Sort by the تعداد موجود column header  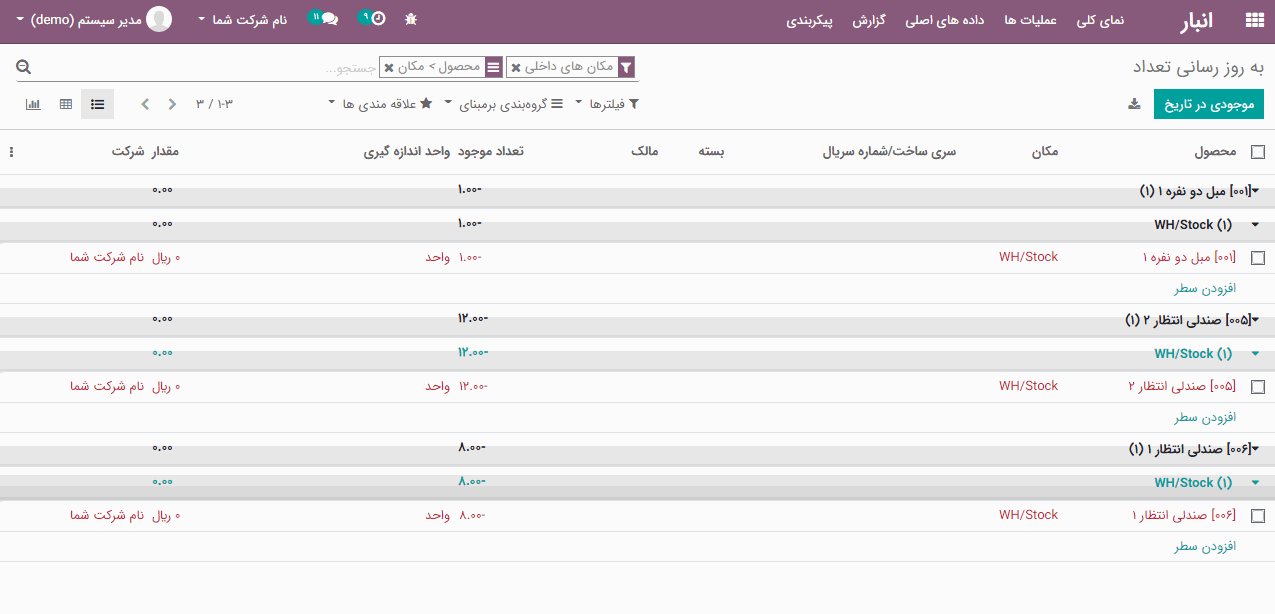click(x=491, y=152)
